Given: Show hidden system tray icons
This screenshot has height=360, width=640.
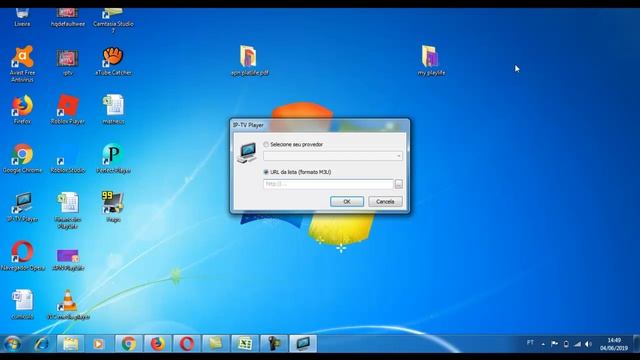Looking at the screenshot, I should coord(543,344).
